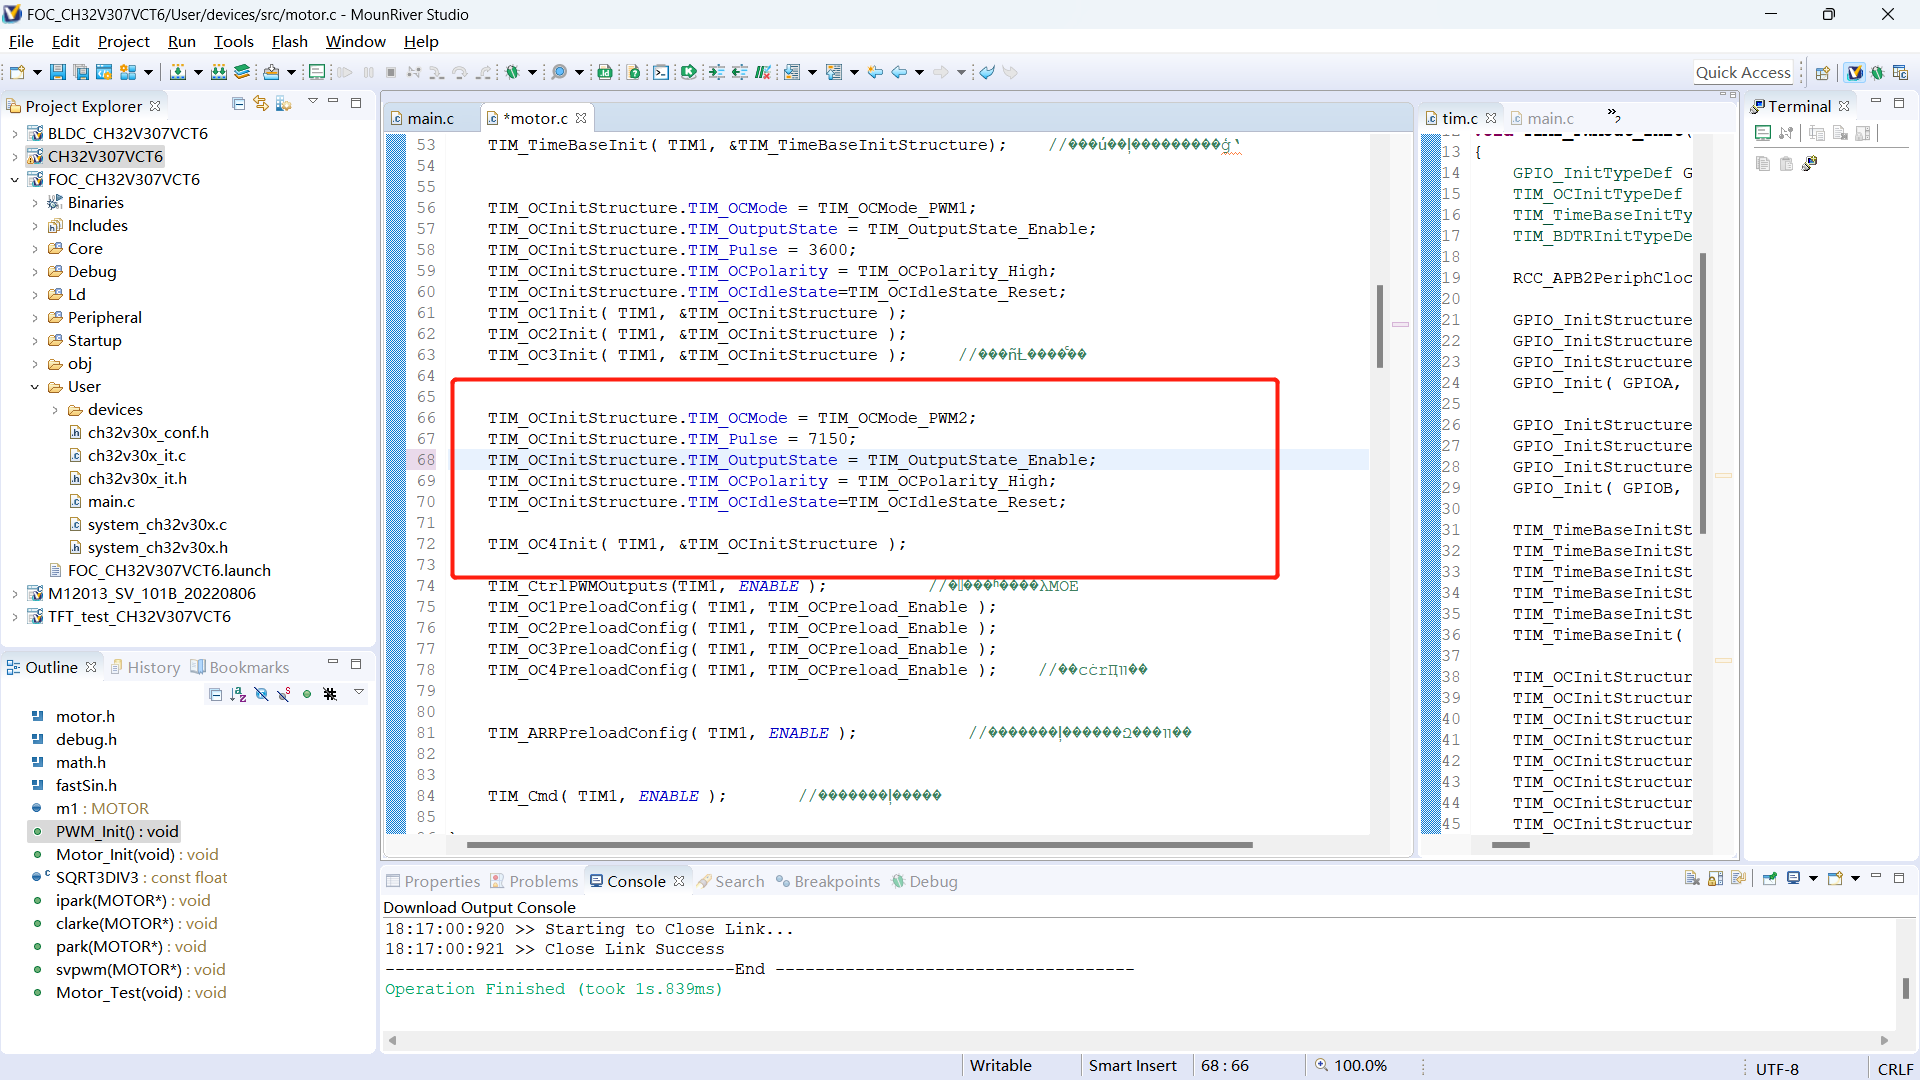Toggle Hide Non-Public Members green dot in Outline

pos(307,694)
